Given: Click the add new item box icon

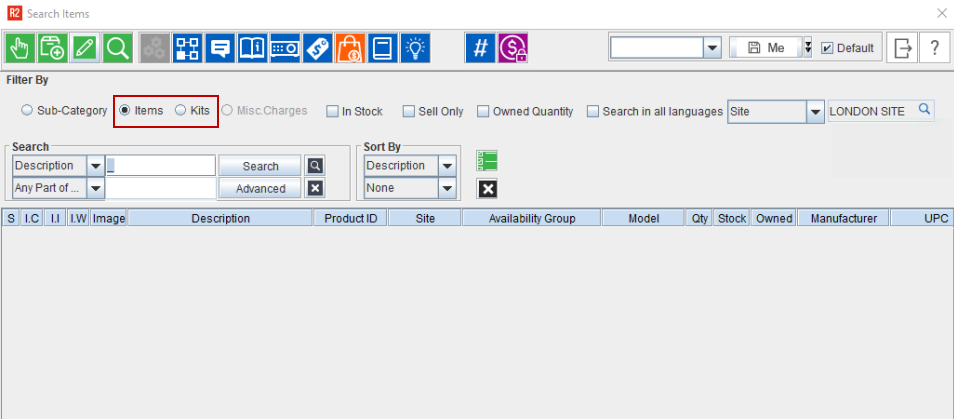Looking at the screenshot, I should click(x=52, y=48).
